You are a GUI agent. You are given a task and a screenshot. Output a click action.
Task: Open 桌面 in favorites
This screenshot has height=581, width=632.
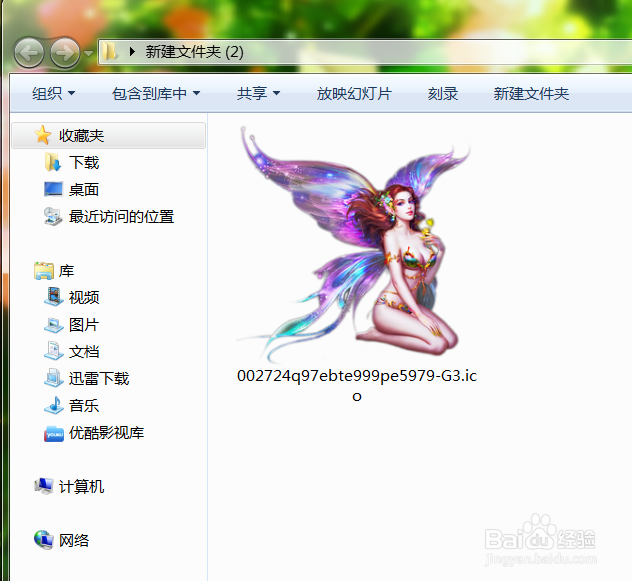click(x=84, y=190)
